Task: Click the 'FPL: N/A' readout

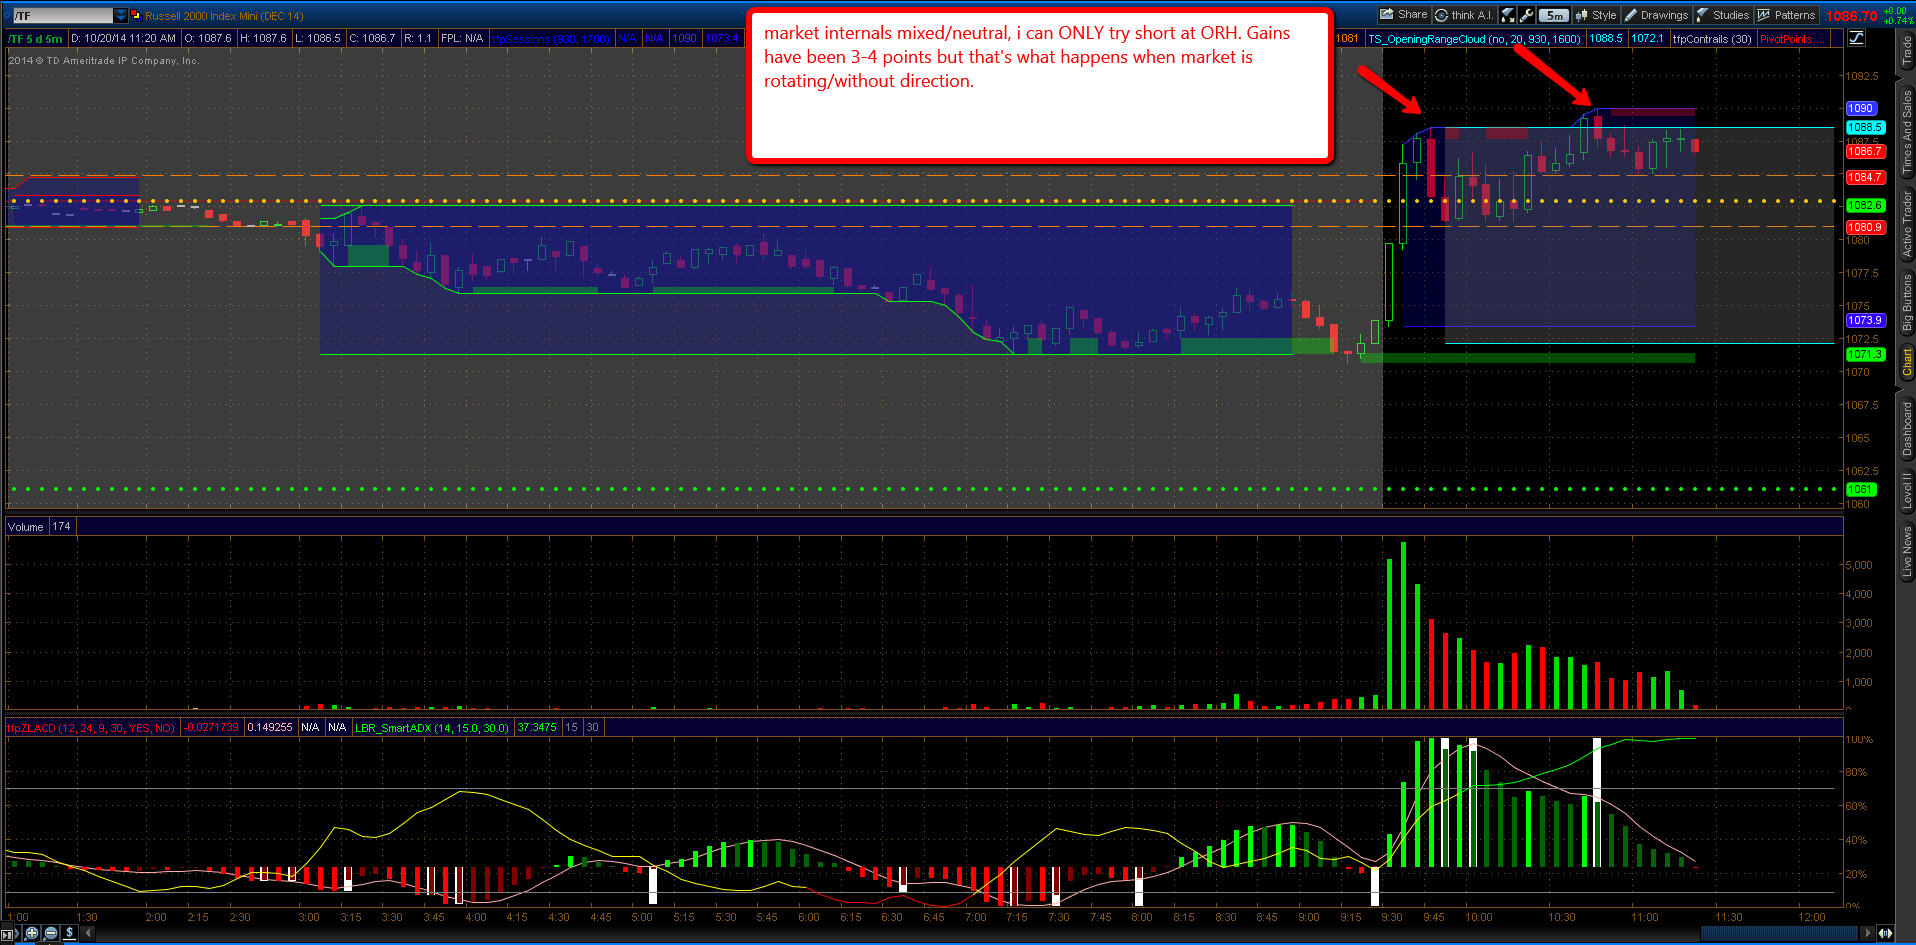Action: [x=462, y=39]
